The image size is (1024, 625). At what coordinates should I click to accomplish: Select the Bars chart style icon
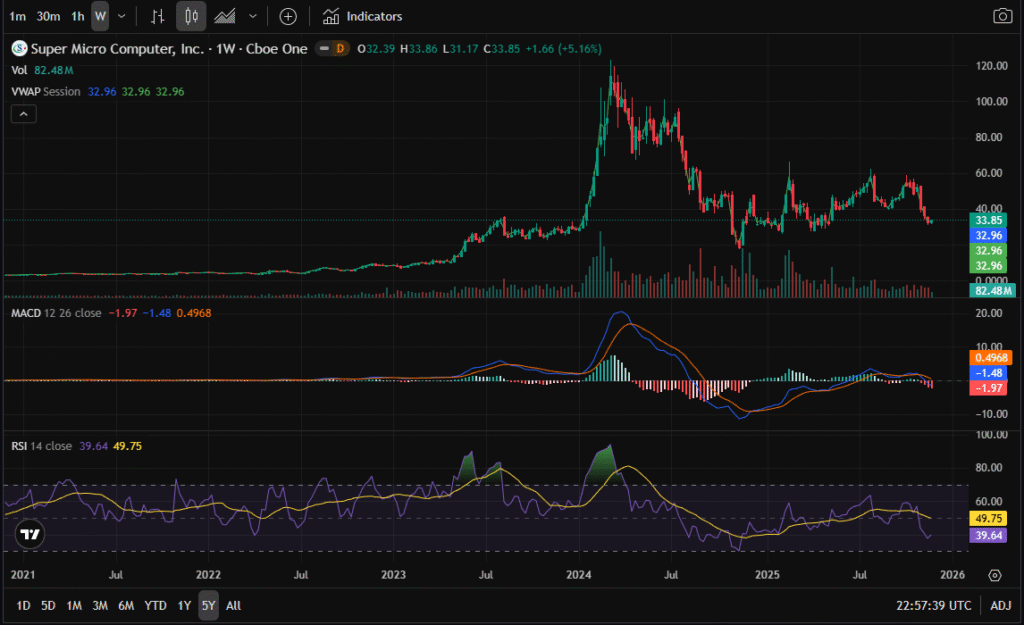[157, 16]
